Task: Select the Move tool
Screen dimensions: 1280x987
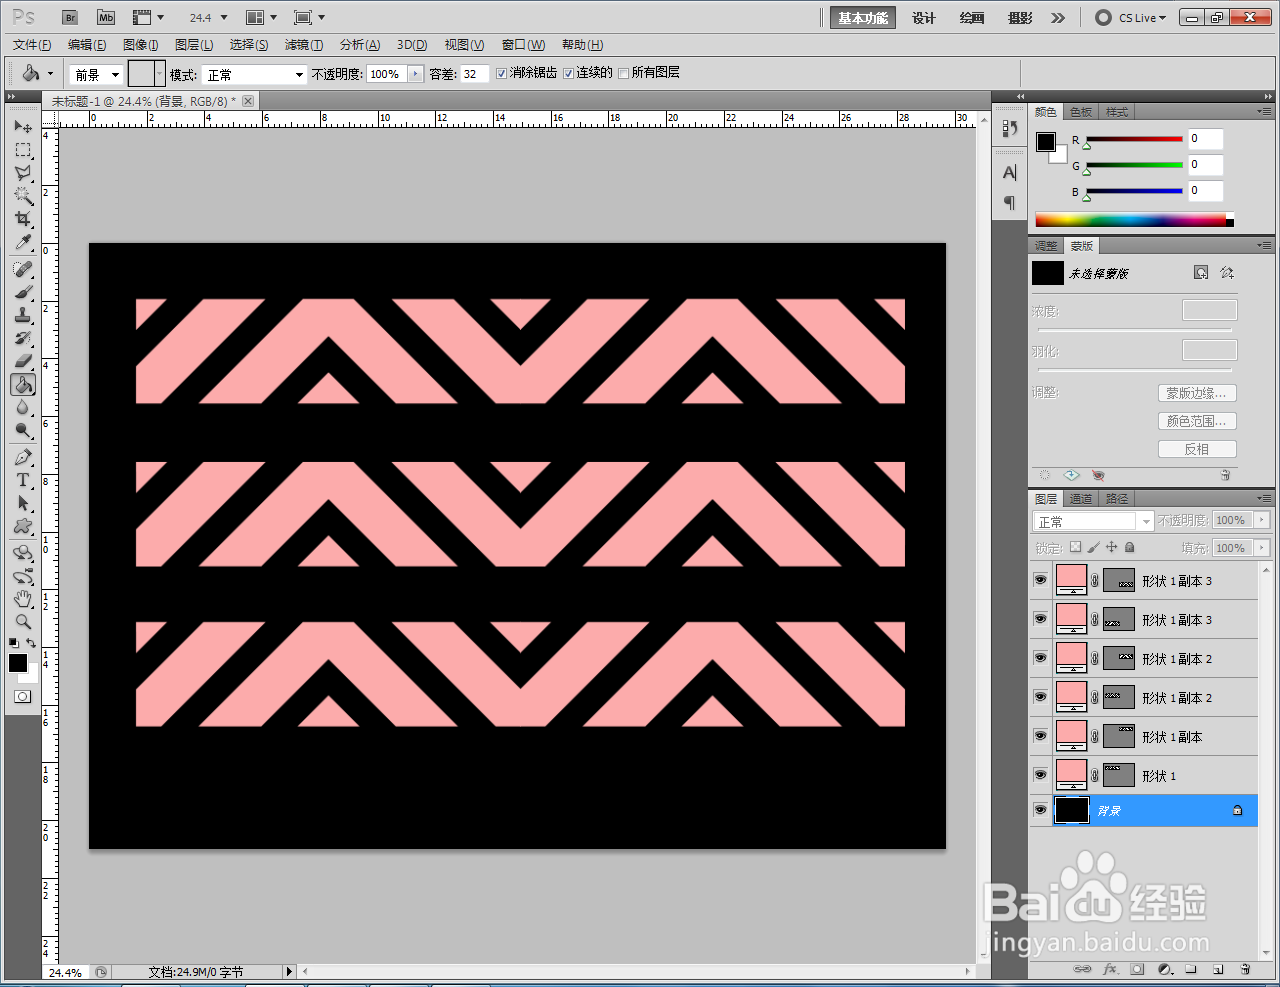Action: pyautogui.click(x=23, y=127)
